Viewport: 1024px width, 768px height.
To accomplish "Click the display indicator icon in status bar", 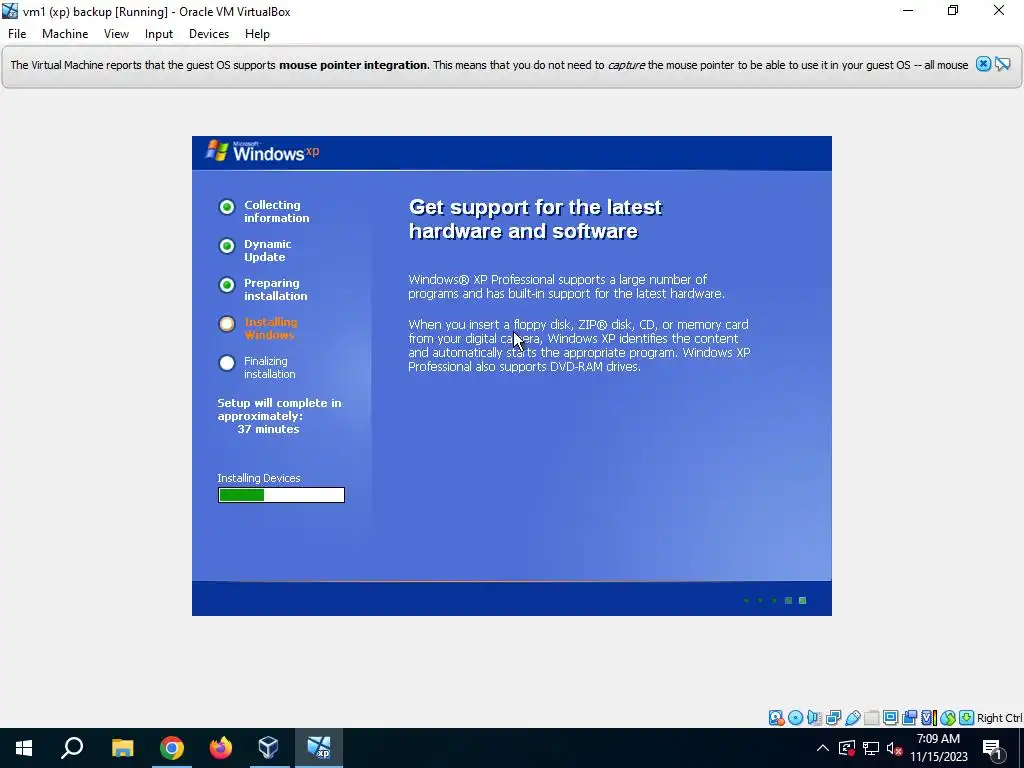I will (x=890, y=718).
